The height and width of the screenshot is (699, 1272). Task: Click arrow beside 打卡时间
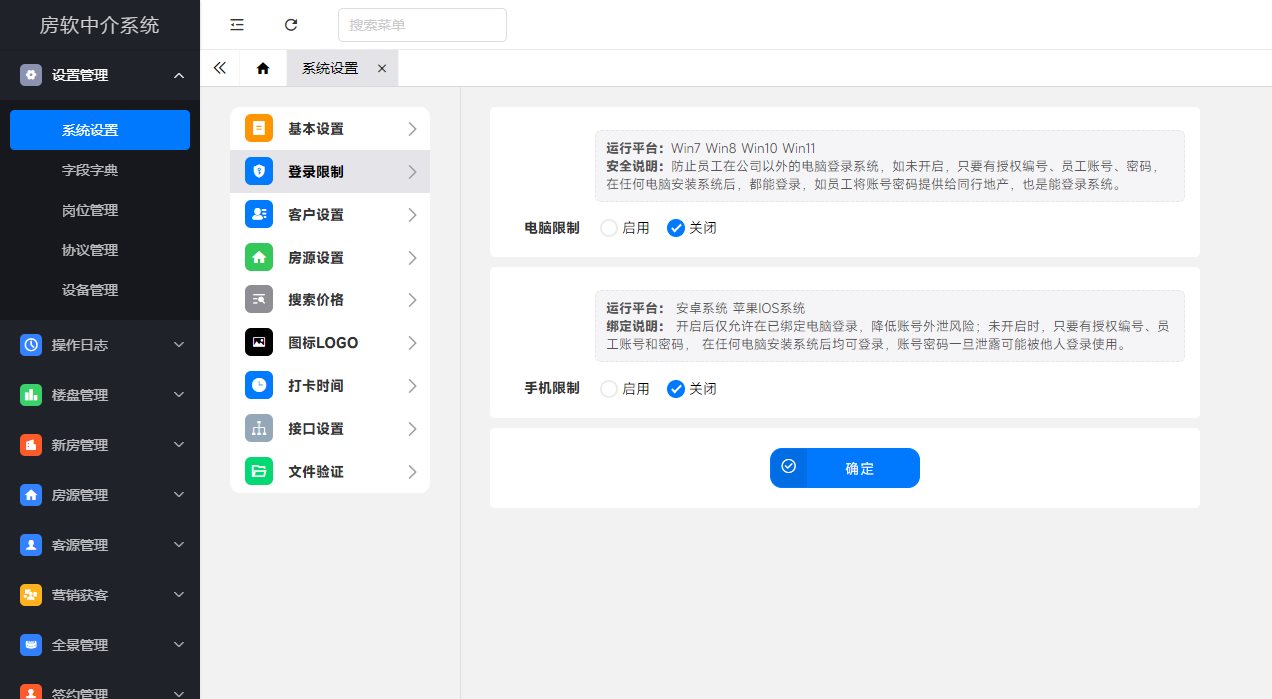[x=412, y=385]
